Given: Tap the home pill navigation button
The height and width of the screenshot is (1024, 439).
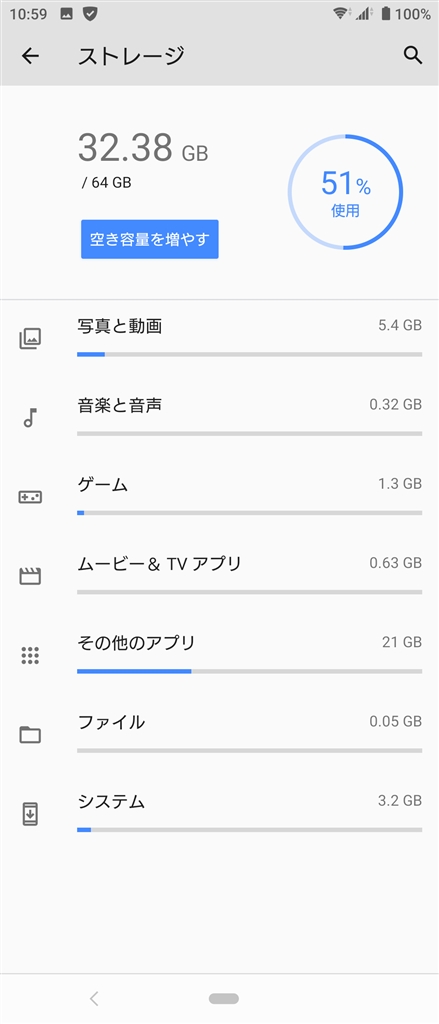Looking at the screenshot, I should click(x=224, y=998).
